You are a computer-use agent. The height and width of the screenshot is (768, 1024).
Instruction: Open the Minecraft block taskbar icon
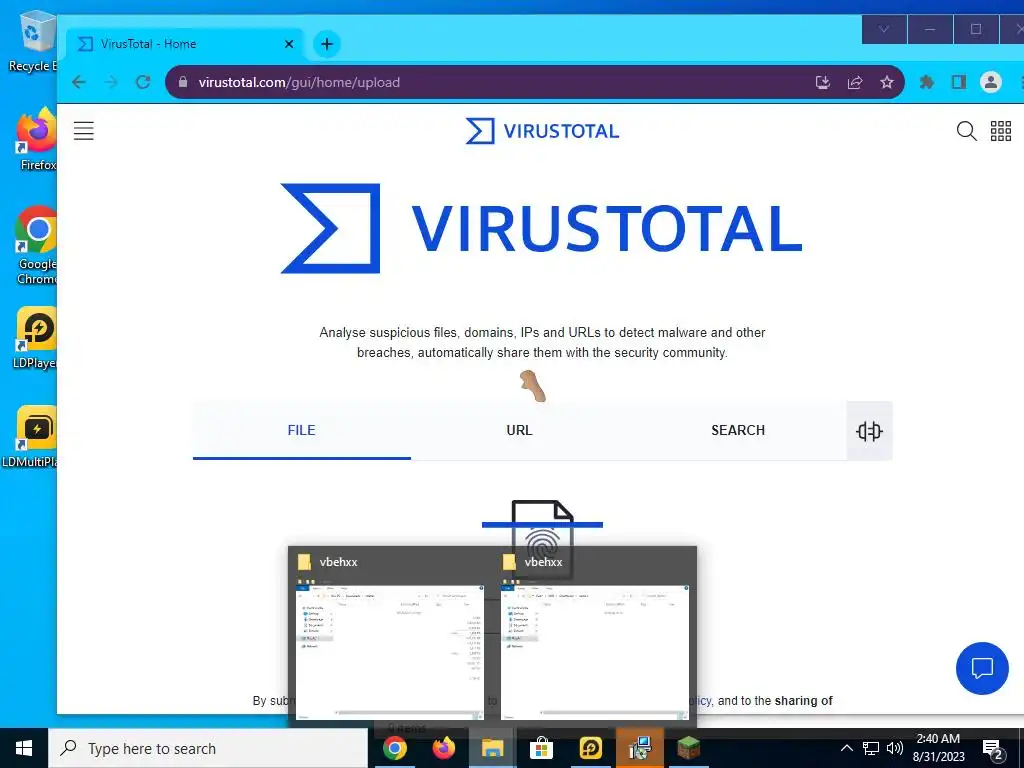tap(688, 748)
